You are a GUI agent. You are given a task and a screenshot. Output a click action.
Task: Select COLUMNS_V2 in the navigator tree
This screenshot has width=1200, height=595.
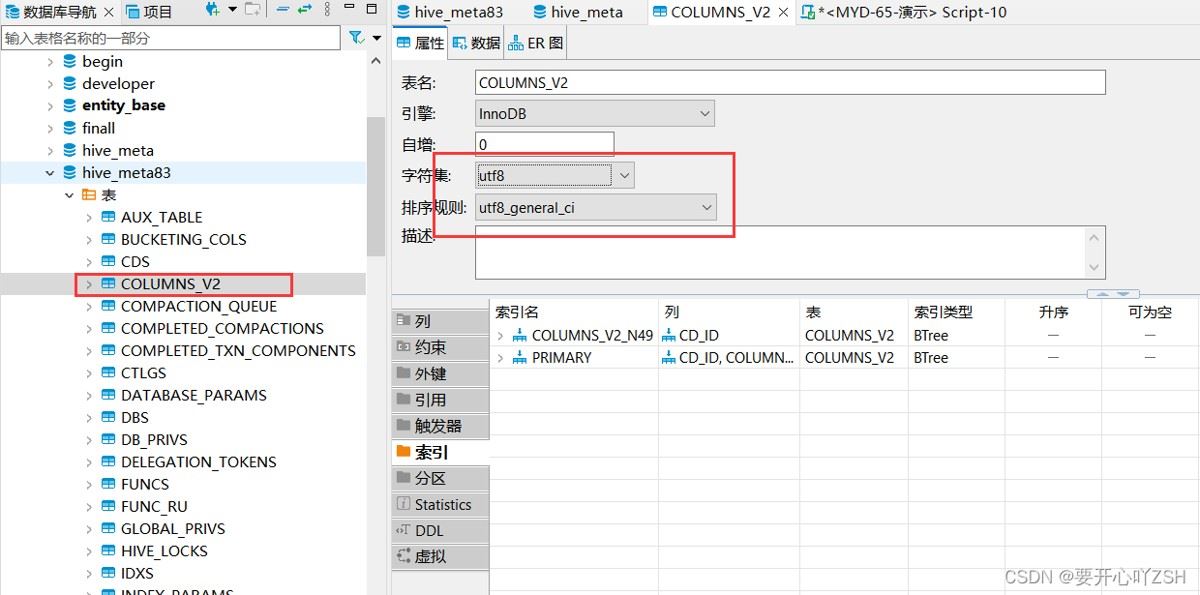pos(170,284)
